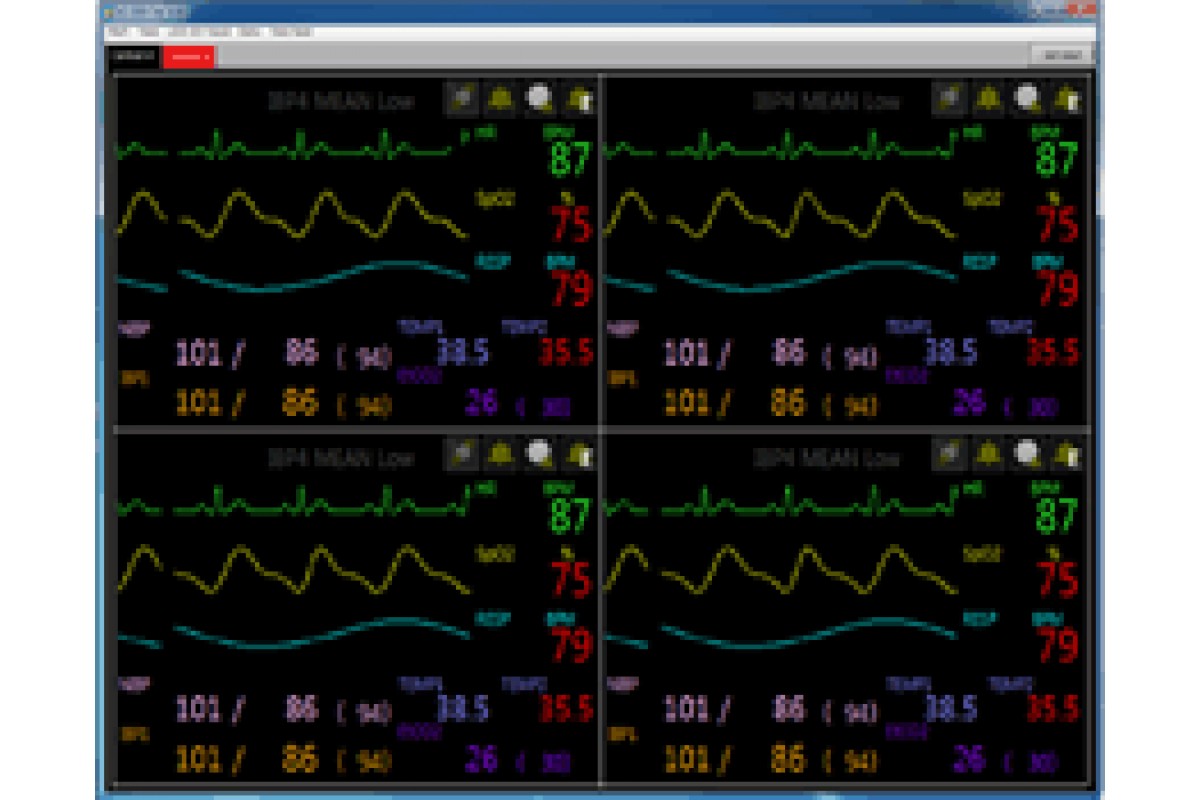Click red respiration value 79 in top-right panel
This screenshot has width=1200, height=800.
click(x=1058, y=288)
